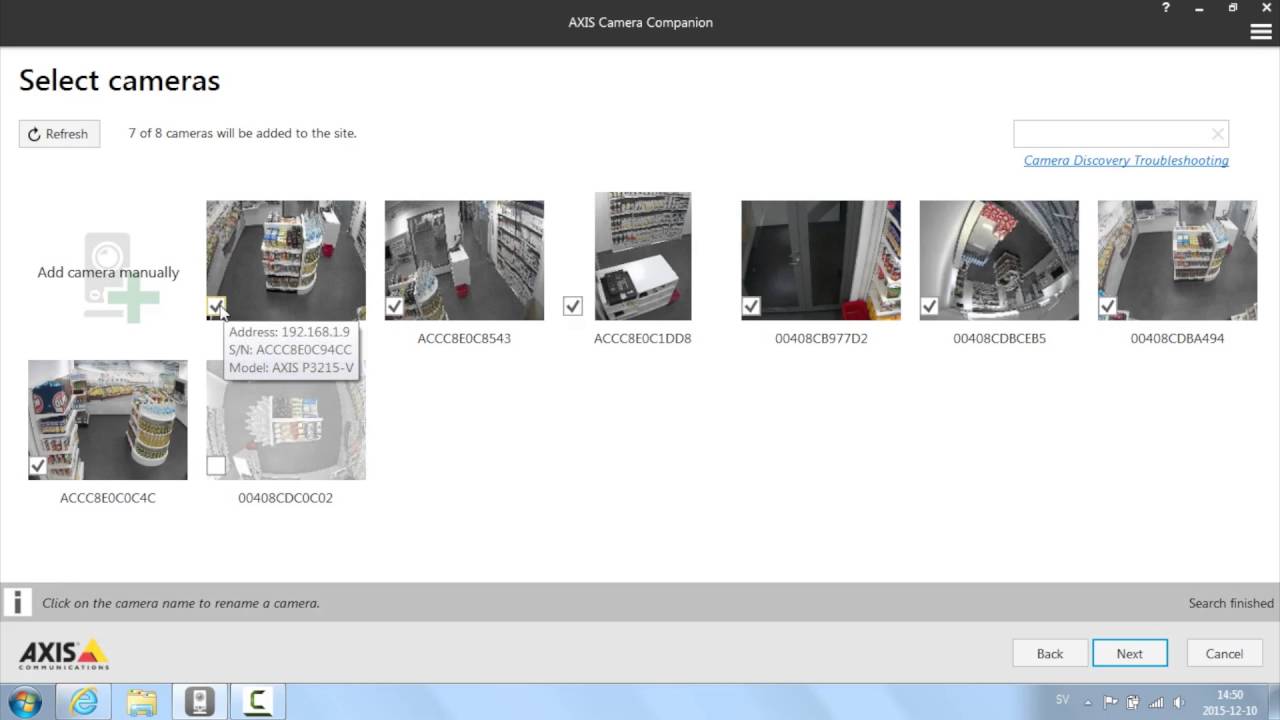
Task: Uncheck camera ACCC8E0C8543 checkbox
Action: pyautogui.click(x=394, y=306)
